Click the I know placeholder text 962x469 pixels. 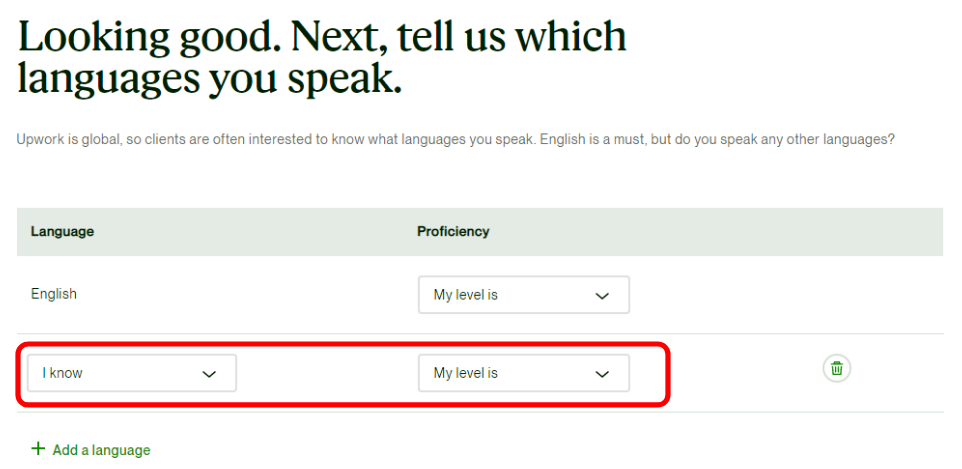tap(62, 373)
